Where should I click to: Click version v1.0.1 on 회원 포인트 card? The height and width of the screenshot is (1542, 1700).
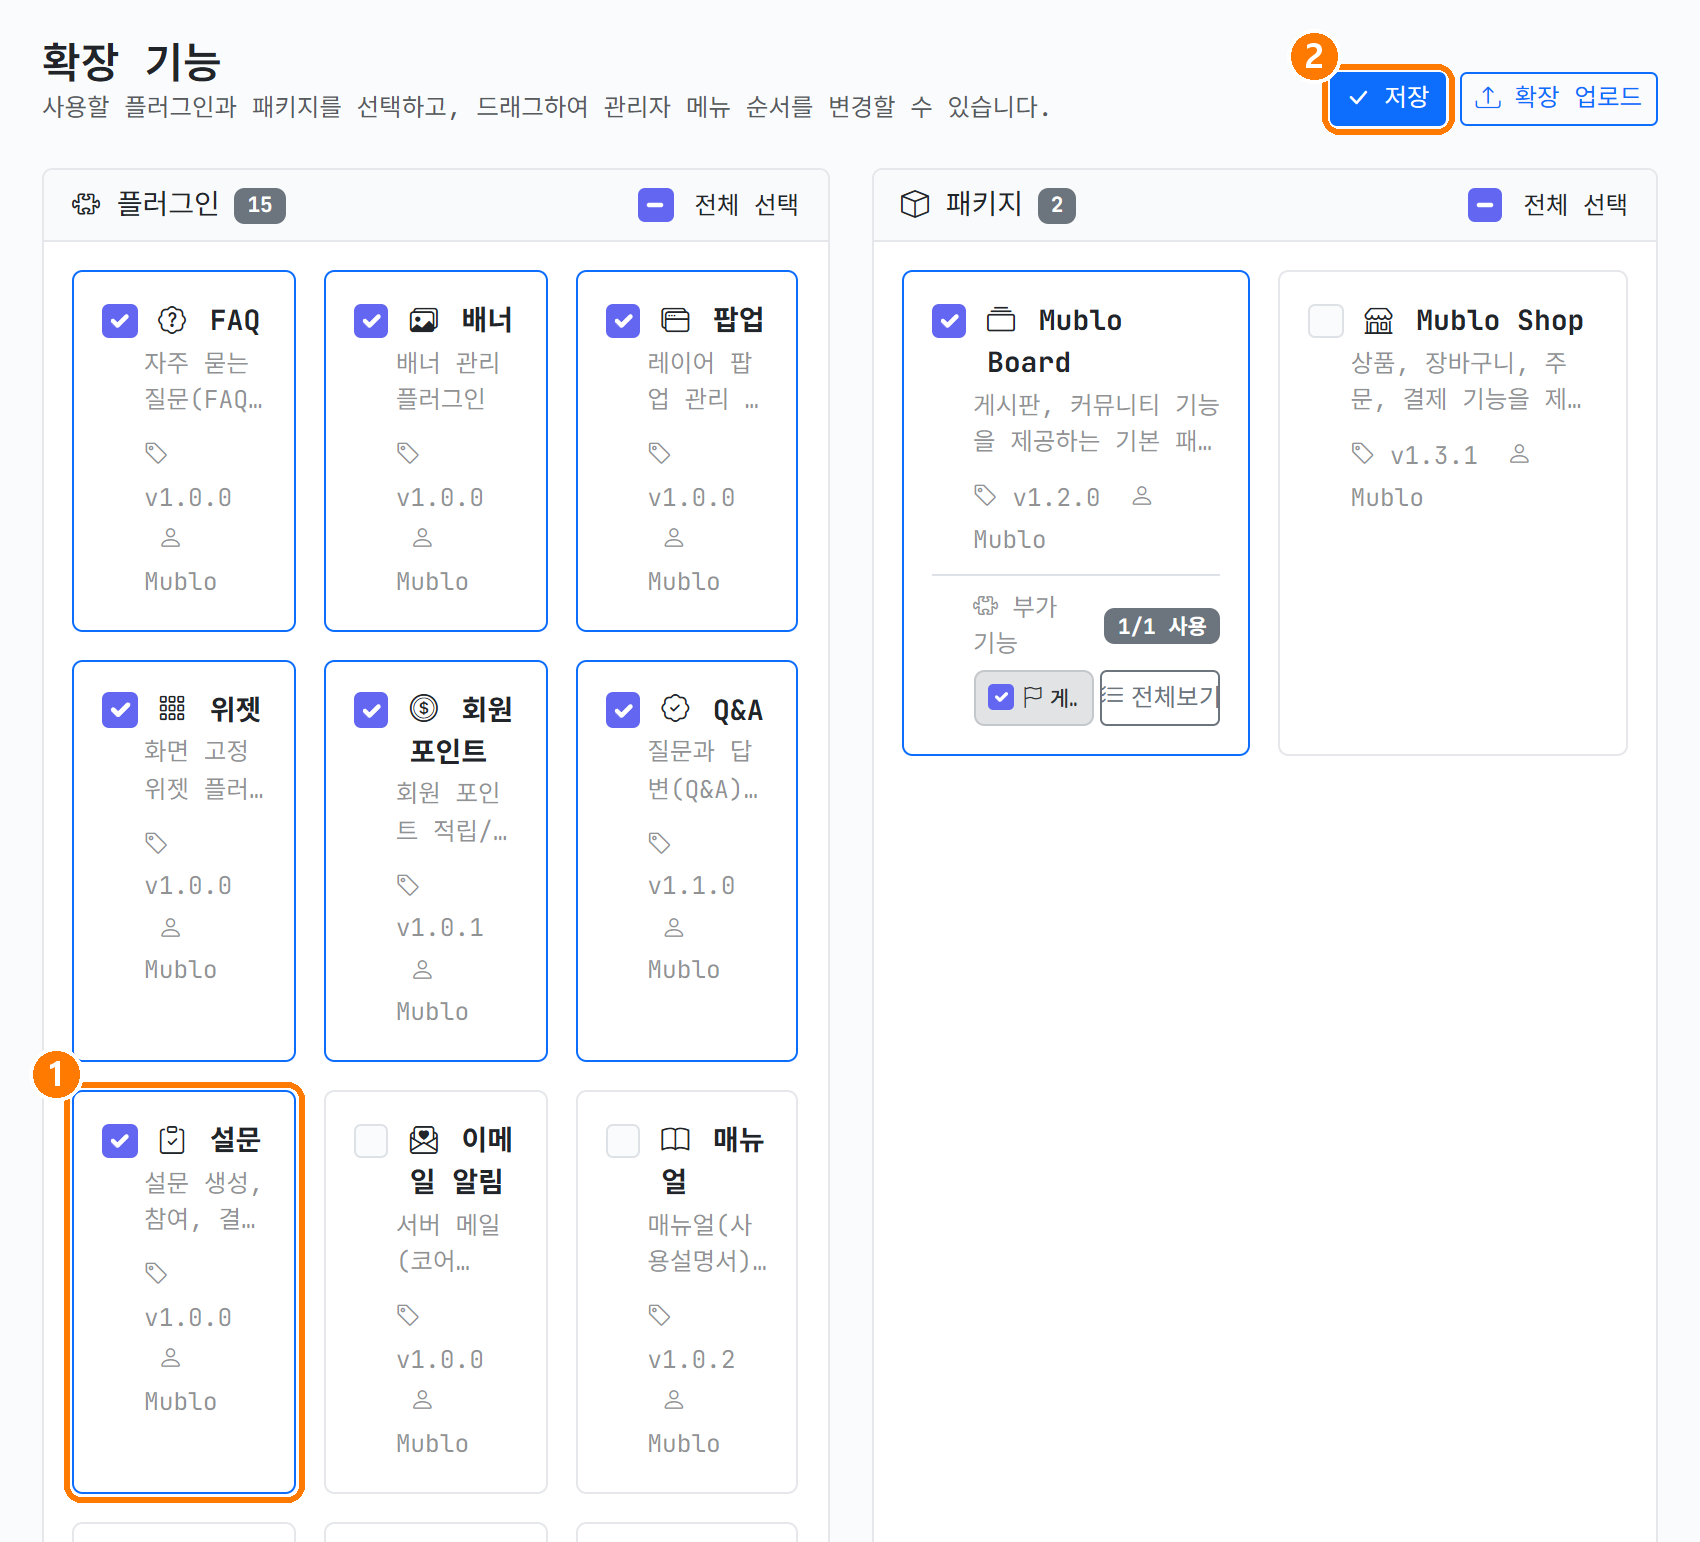click(x=440, y=928)
